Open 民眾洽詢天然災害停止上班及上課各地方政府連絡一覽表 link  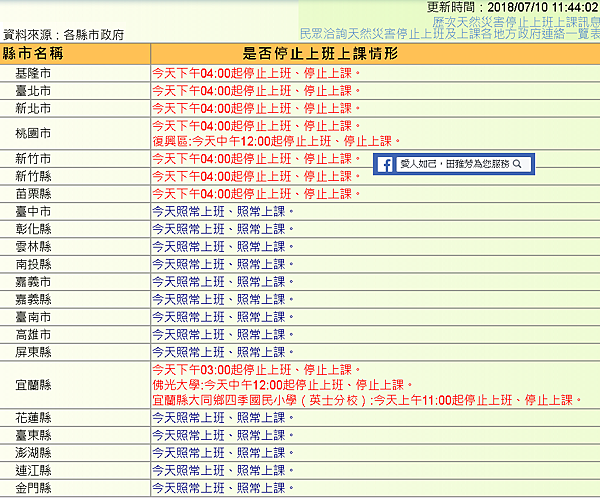click(450, 34)
